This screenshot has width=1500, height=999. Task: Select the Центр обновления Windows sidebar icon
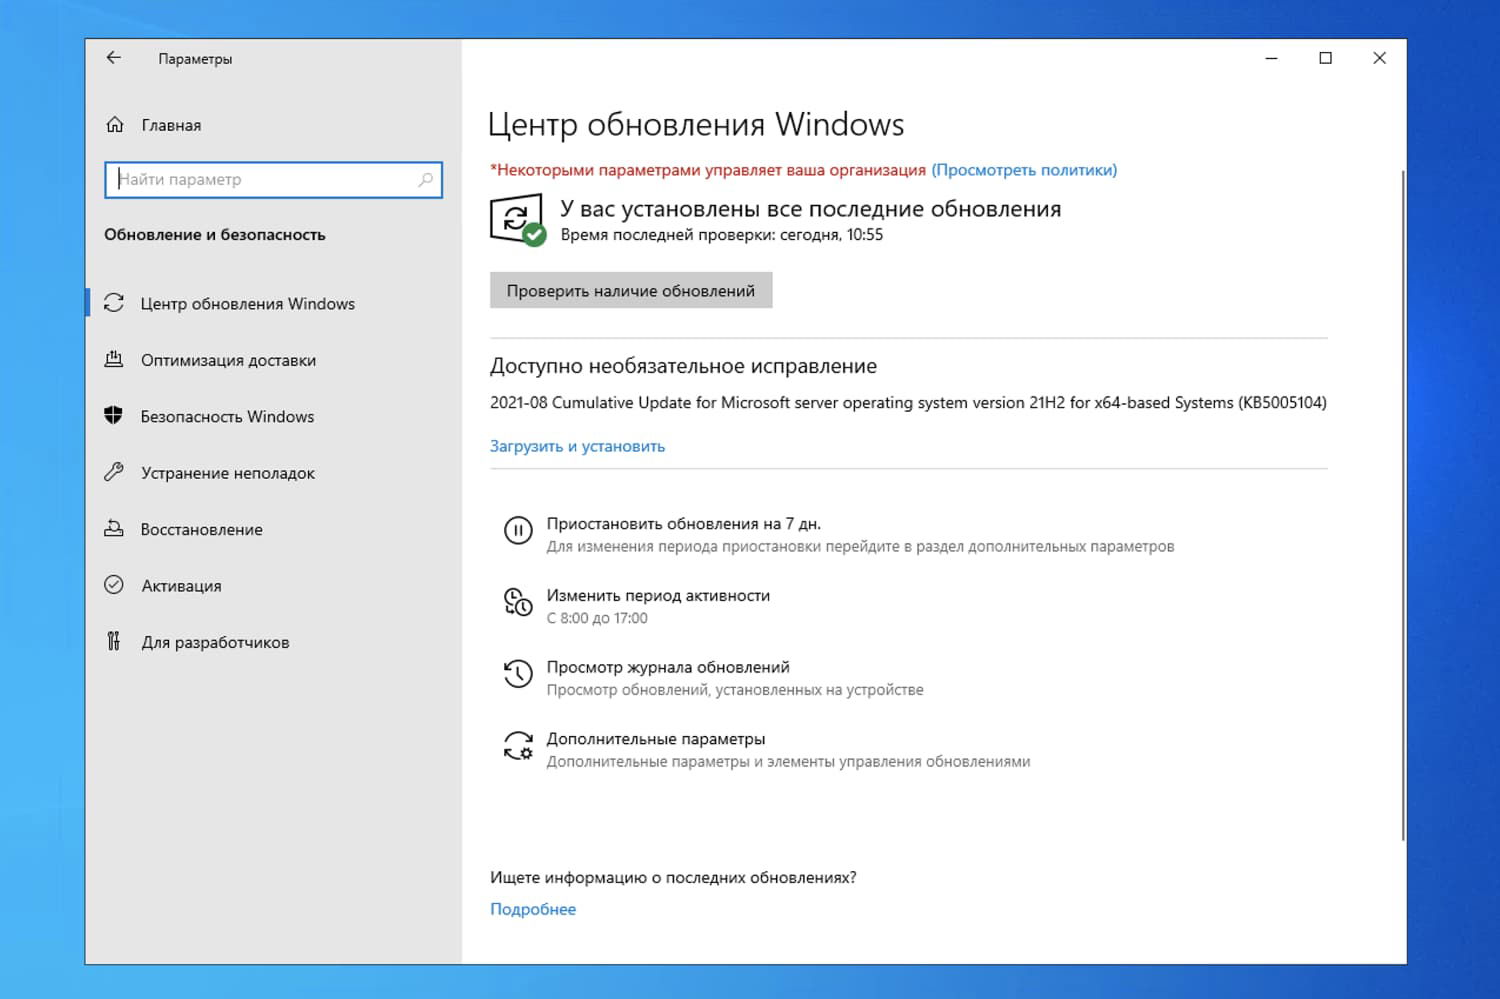(x=114, y=303)
